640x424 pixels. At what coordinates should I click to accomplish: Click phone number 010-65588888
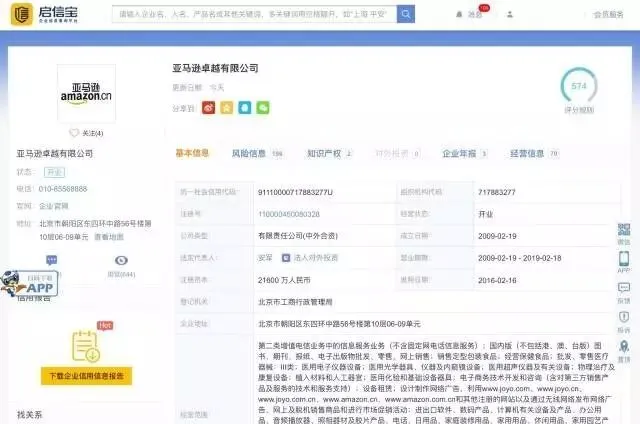pos(63,189)
